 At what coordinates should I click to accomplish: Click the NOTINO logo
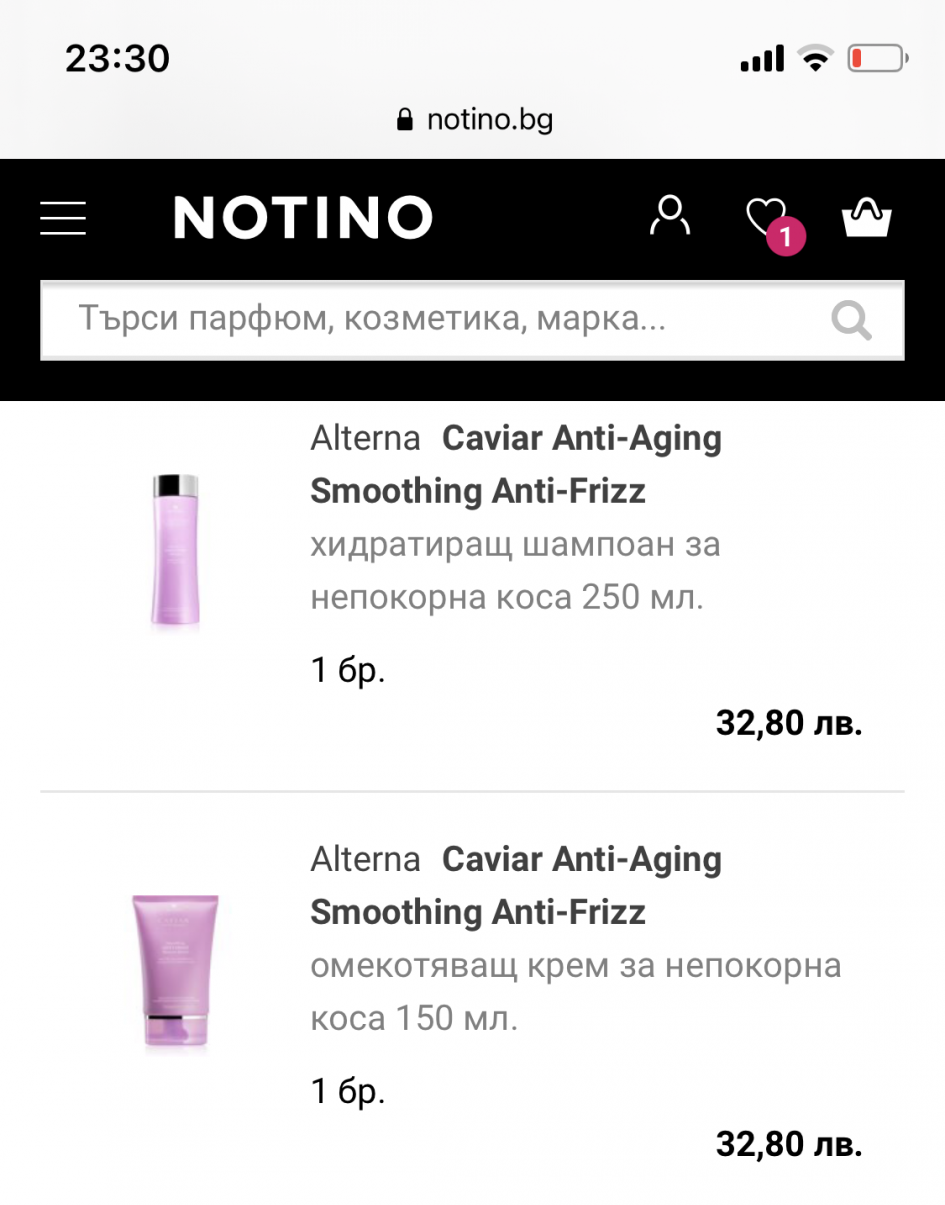click(x=303, y=217)
